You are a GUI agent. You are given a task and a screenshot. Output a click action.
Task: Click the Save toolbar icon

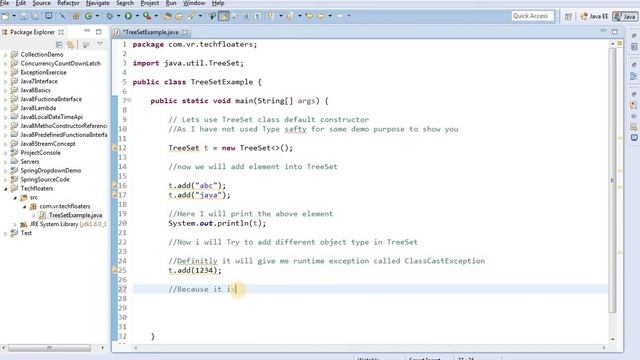(x=23, y=16)
